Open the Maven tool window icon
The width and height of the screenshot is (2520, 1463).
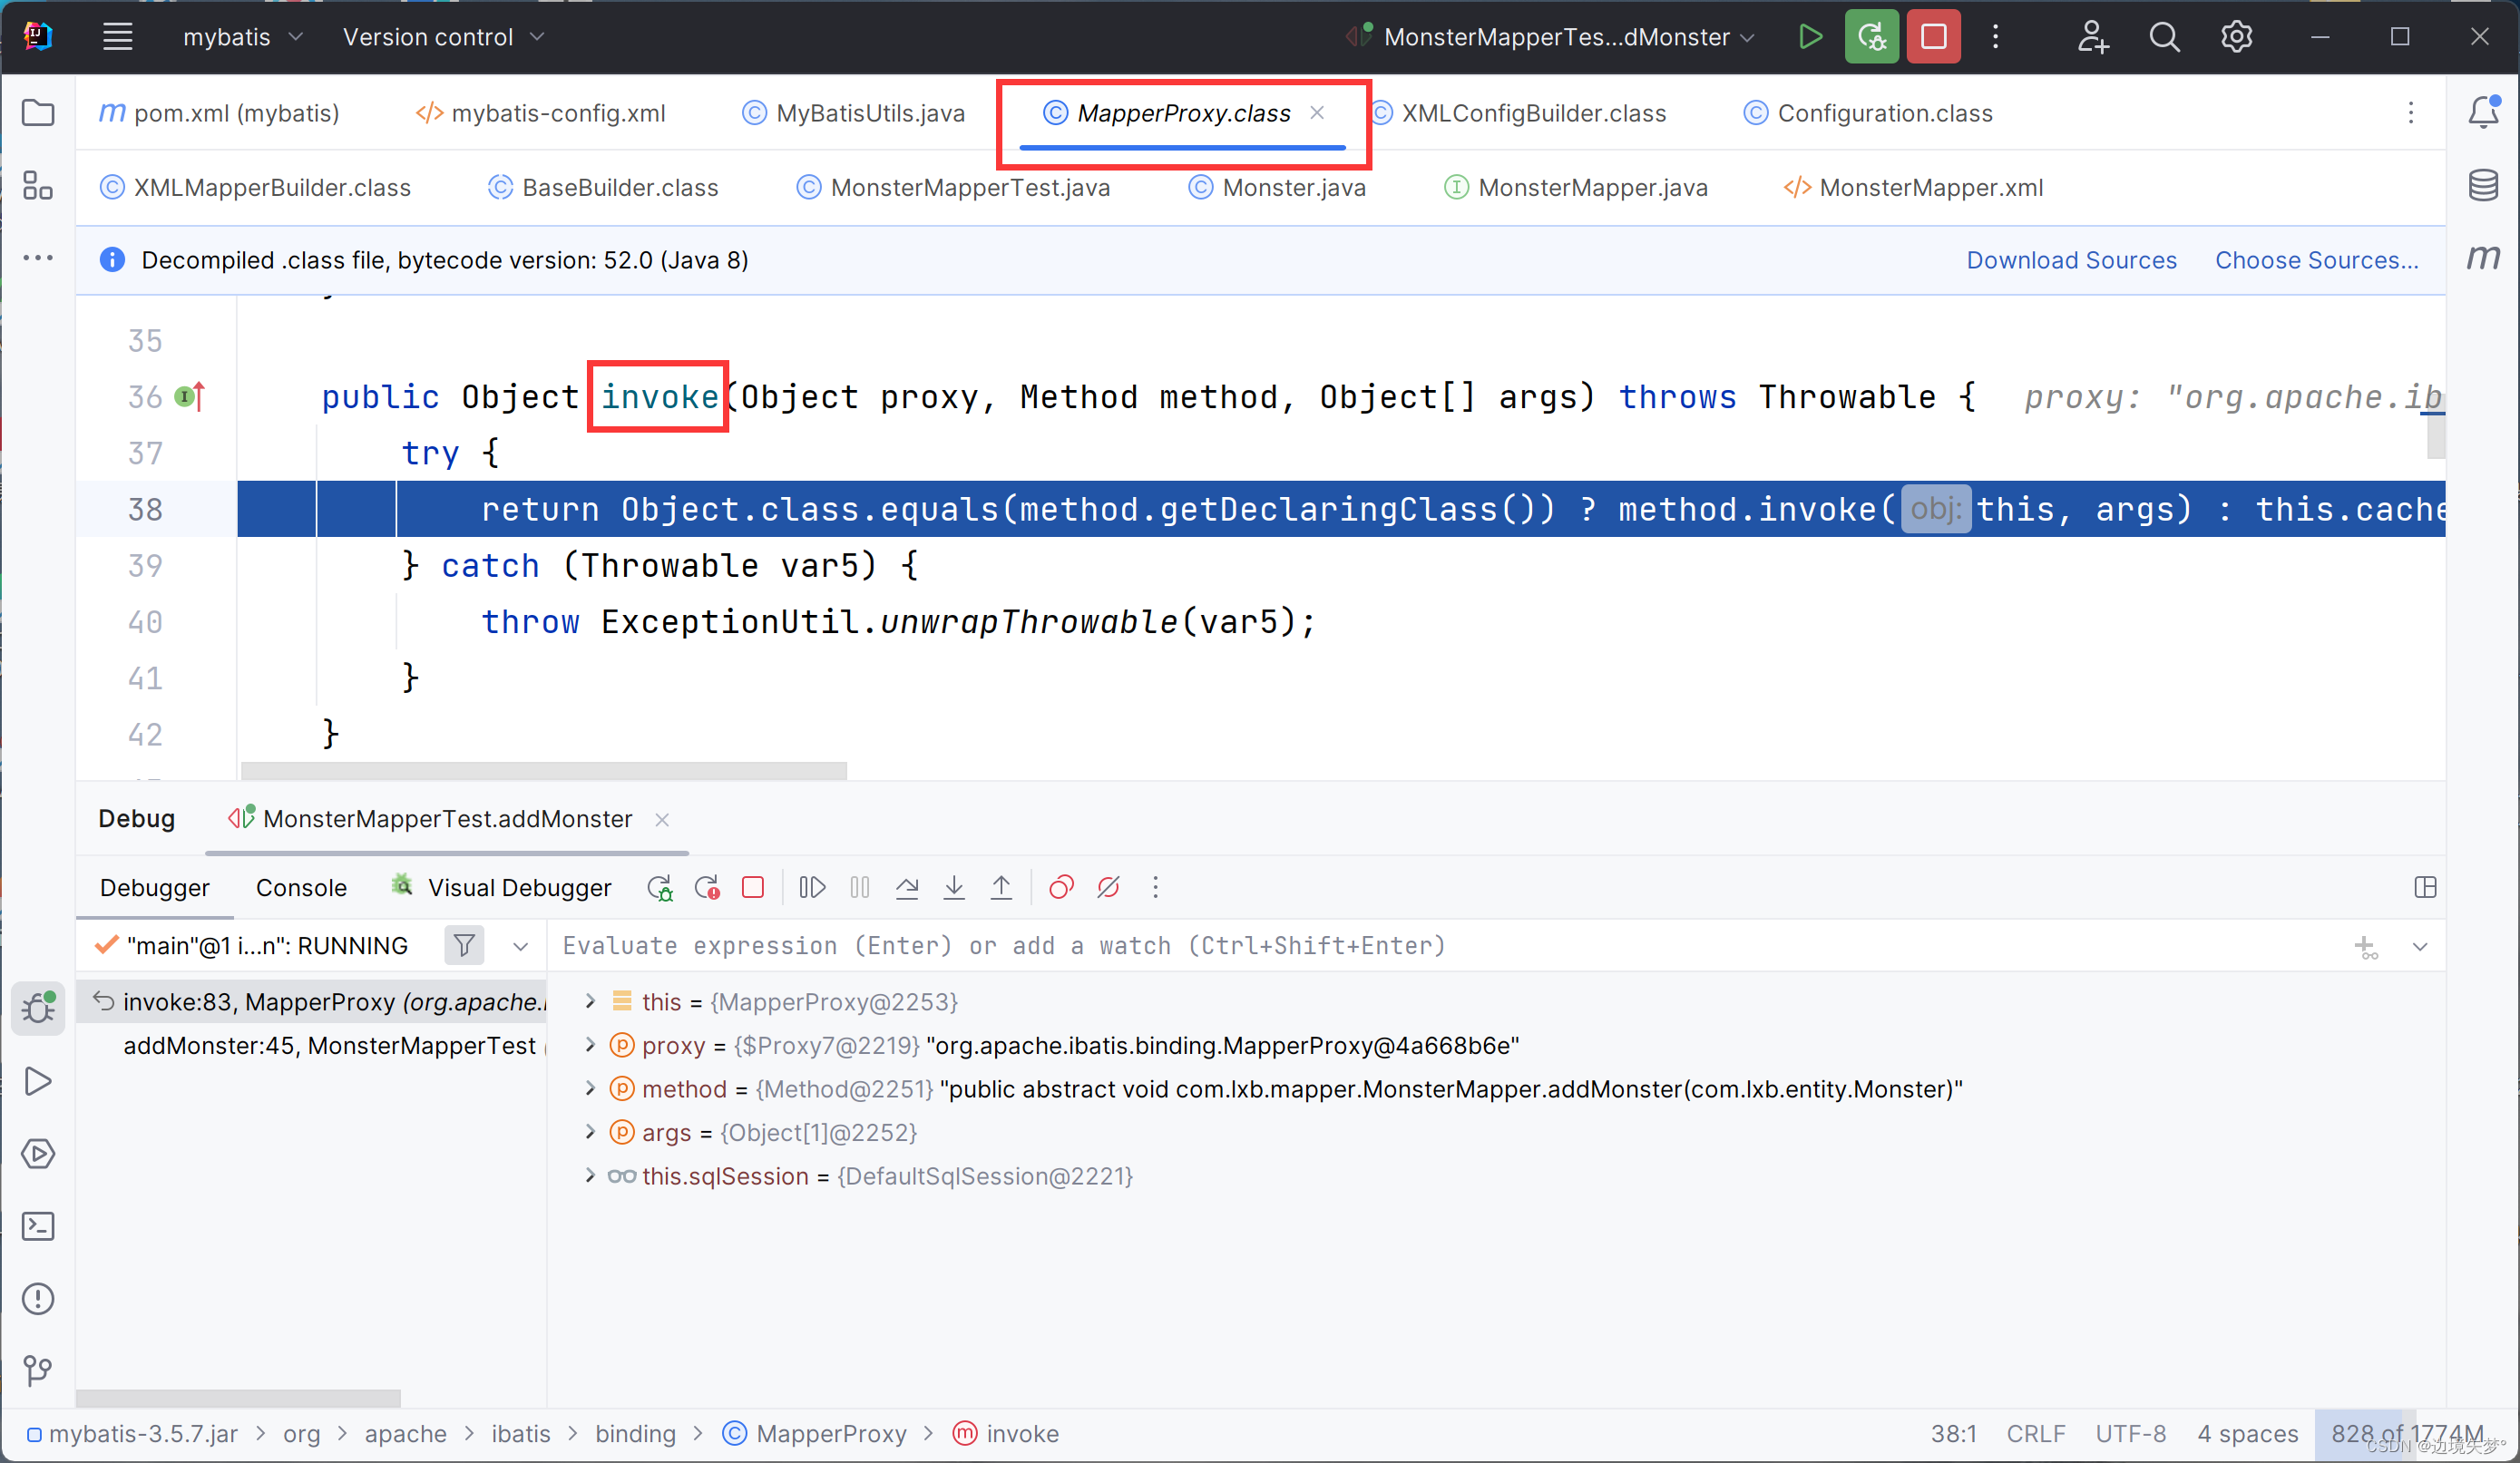click(x=2483, y=258)
